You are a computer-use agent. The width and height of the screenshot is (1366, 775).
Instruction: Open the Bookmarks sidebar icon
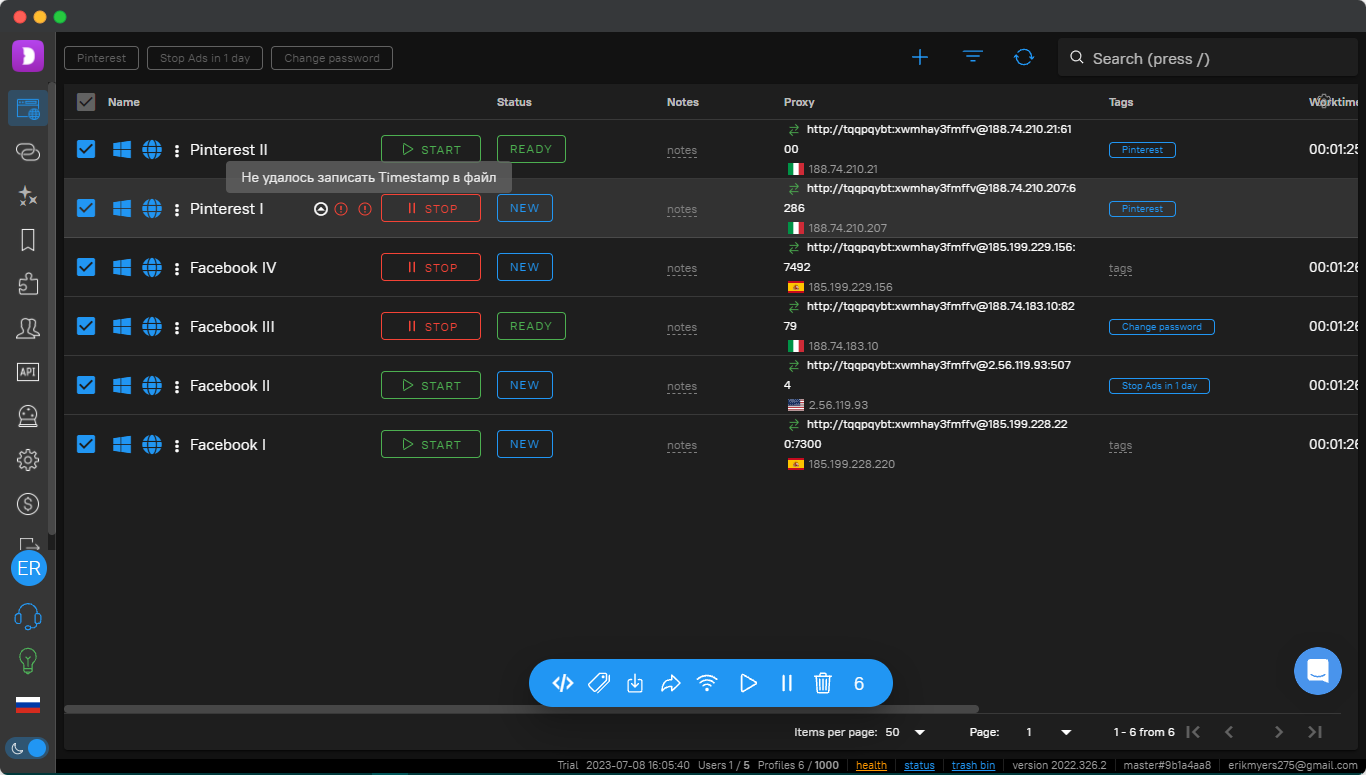[x=28, y=240]
